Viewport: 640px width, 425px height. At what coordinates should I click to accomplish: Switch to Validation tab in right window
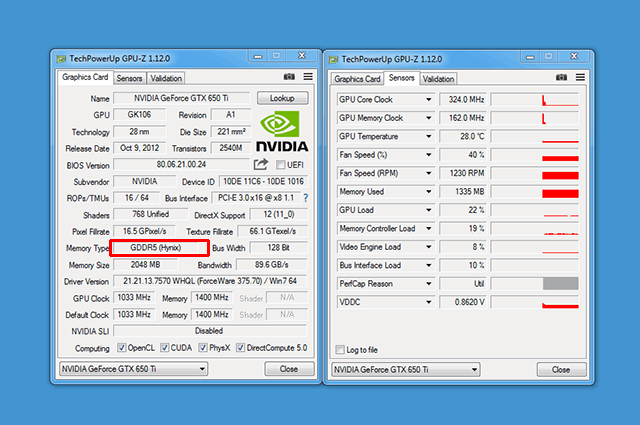click(438, 79)
